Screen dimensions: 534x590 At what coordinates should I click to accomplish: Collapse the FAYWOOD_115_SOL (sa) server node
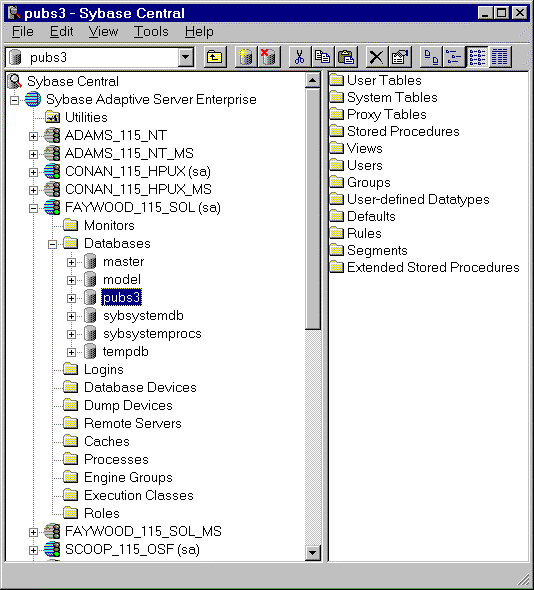tap(33, 208)
